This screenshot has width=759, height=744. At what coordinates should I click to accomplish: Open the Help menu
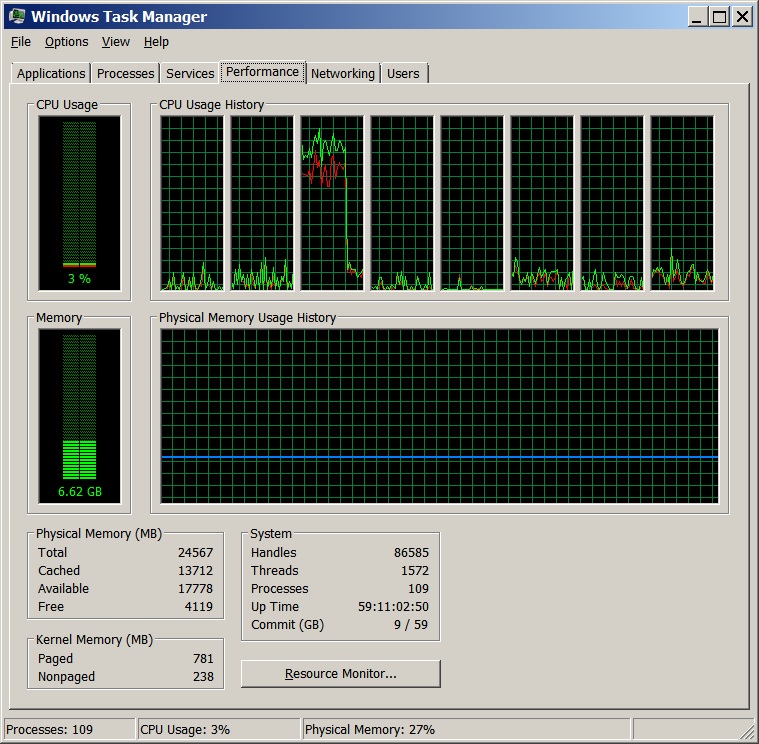click(156, 42)
